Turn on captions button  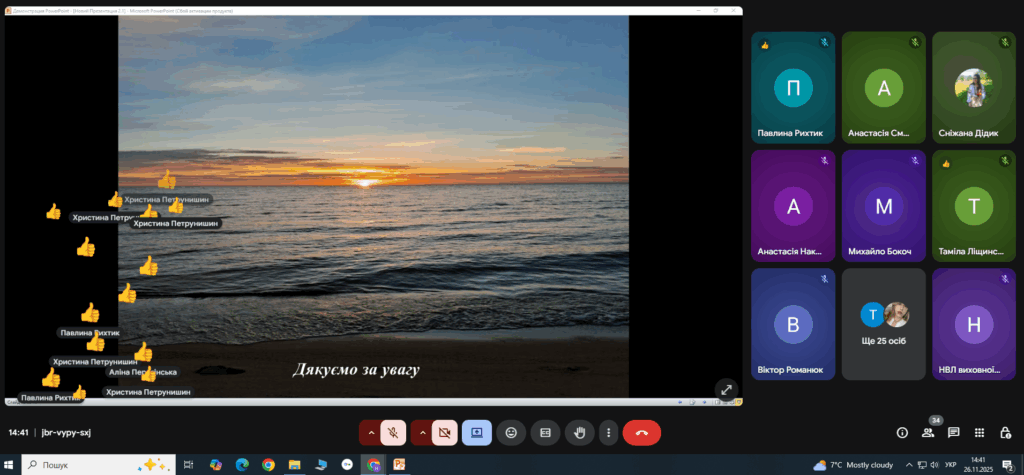pos(545,433)
